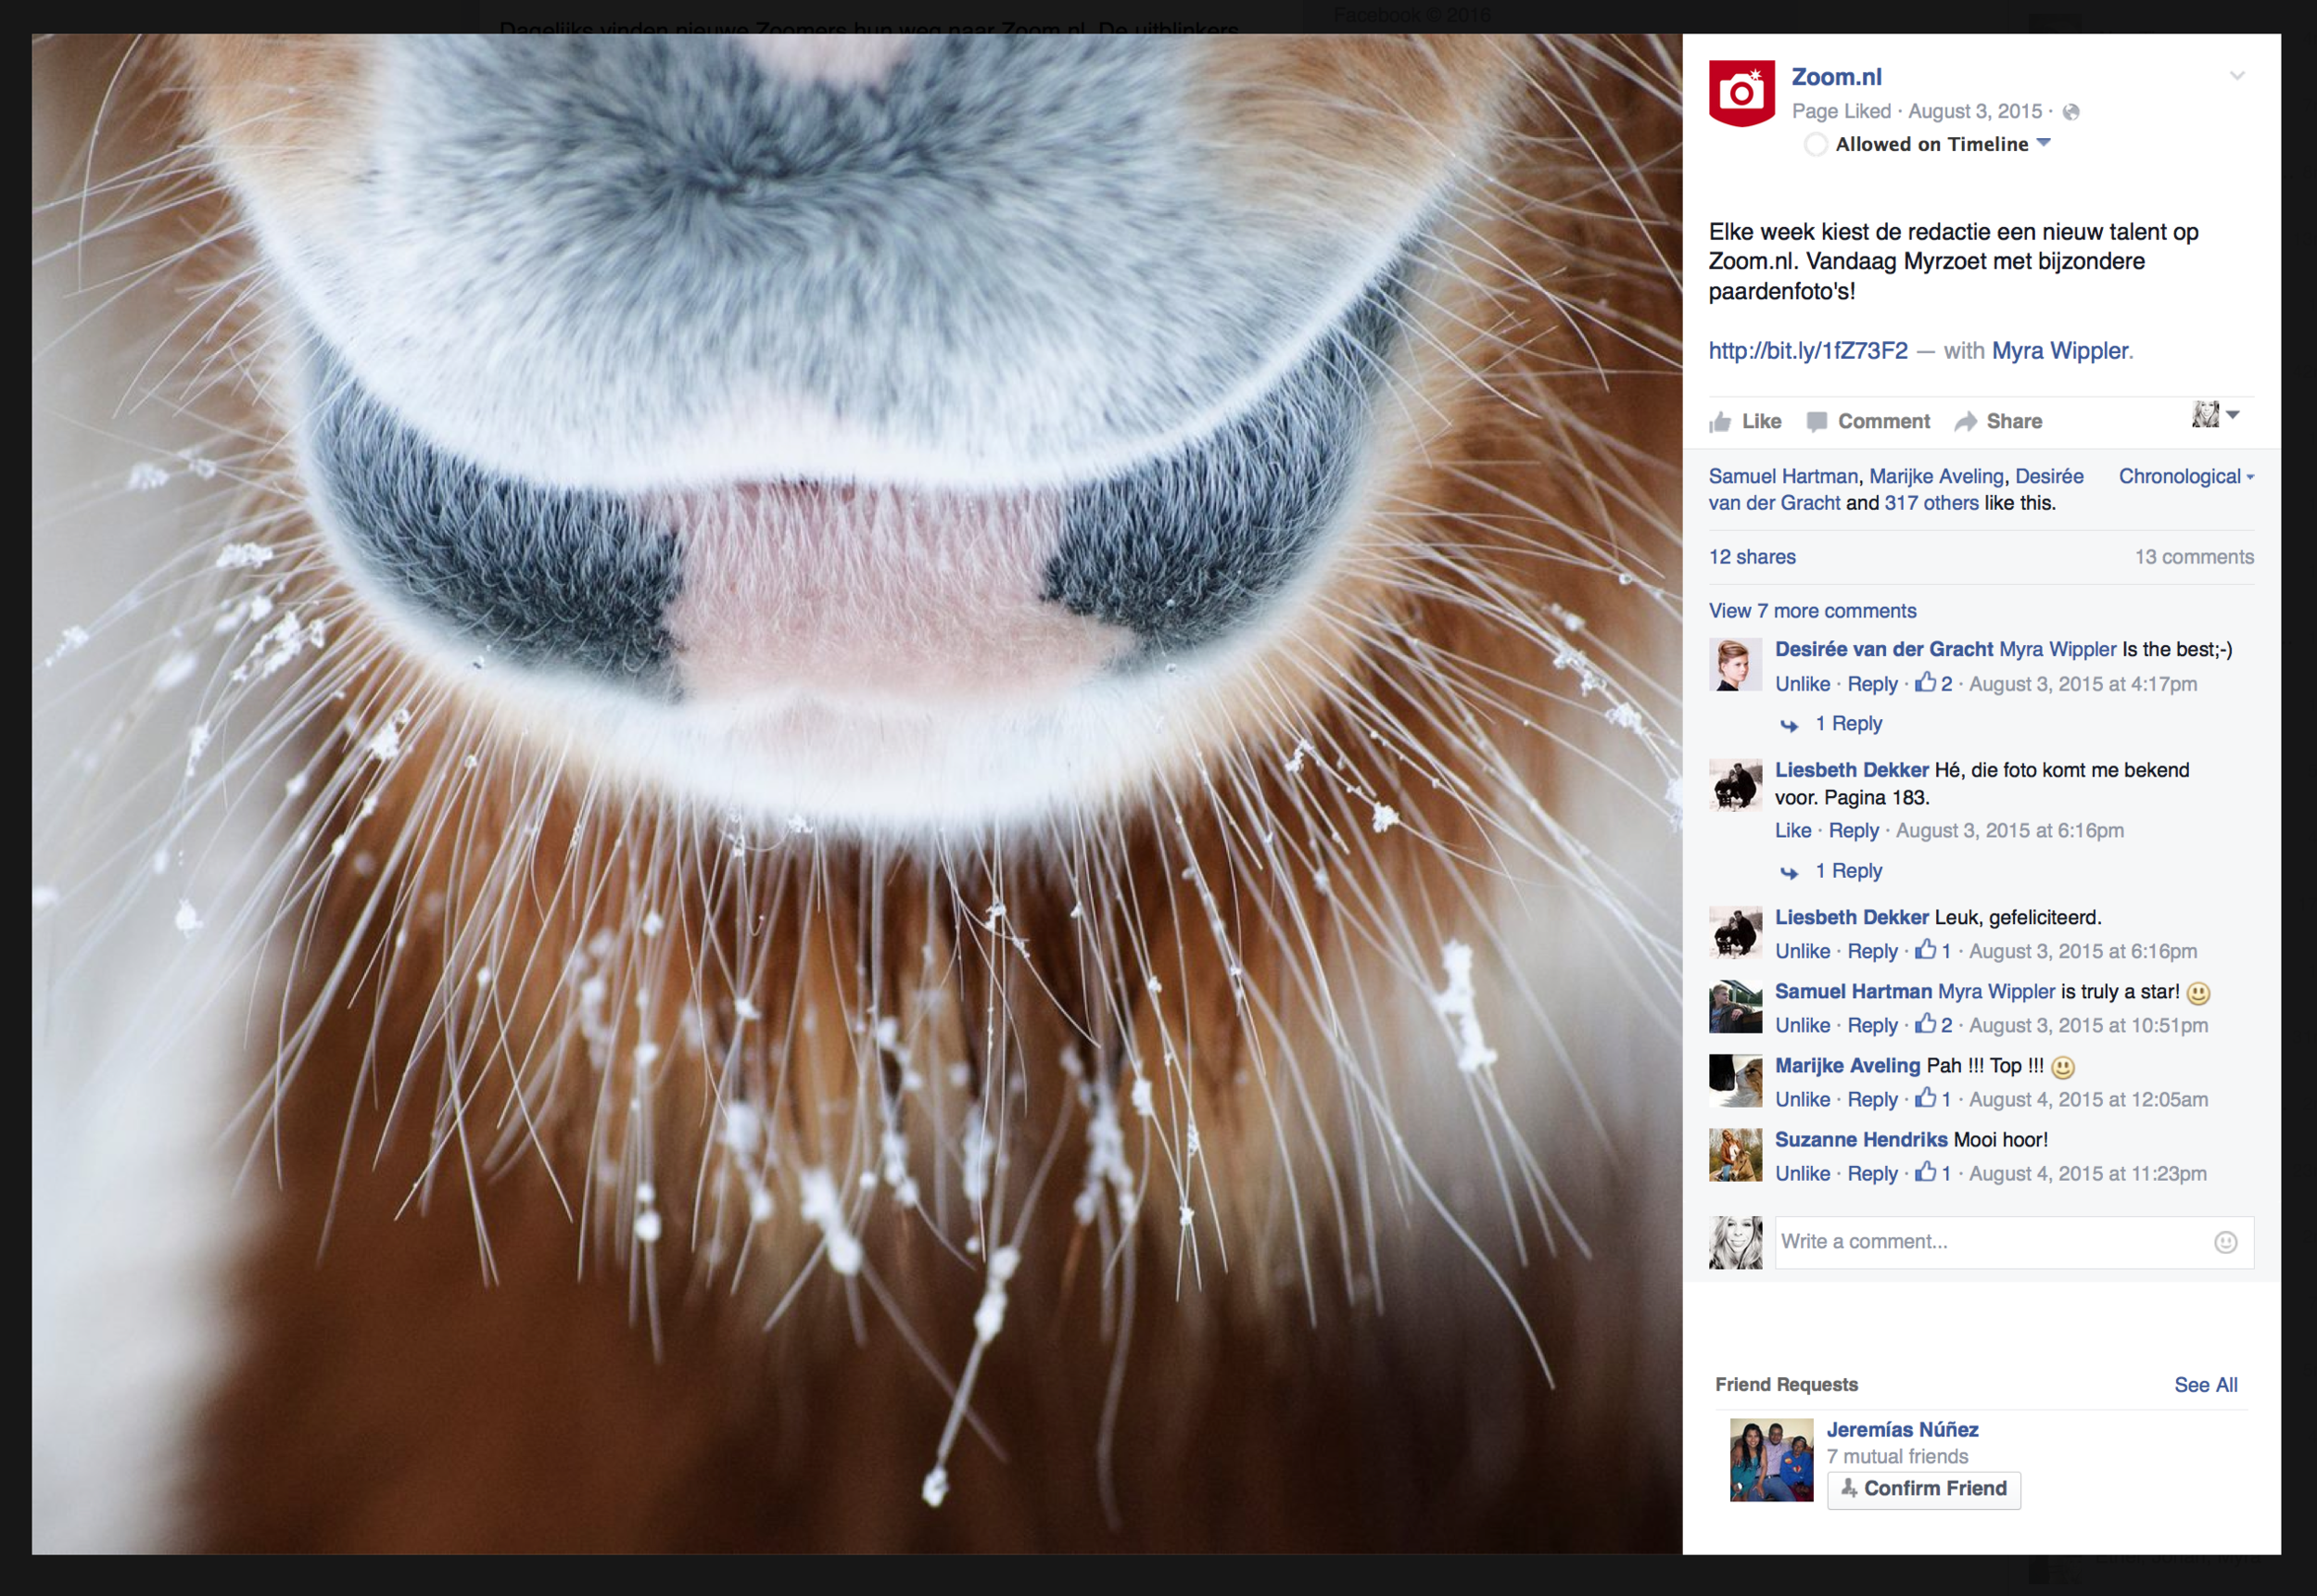
Task: Click the emoji smiley in the comment box
Action: point(2225,1242)
